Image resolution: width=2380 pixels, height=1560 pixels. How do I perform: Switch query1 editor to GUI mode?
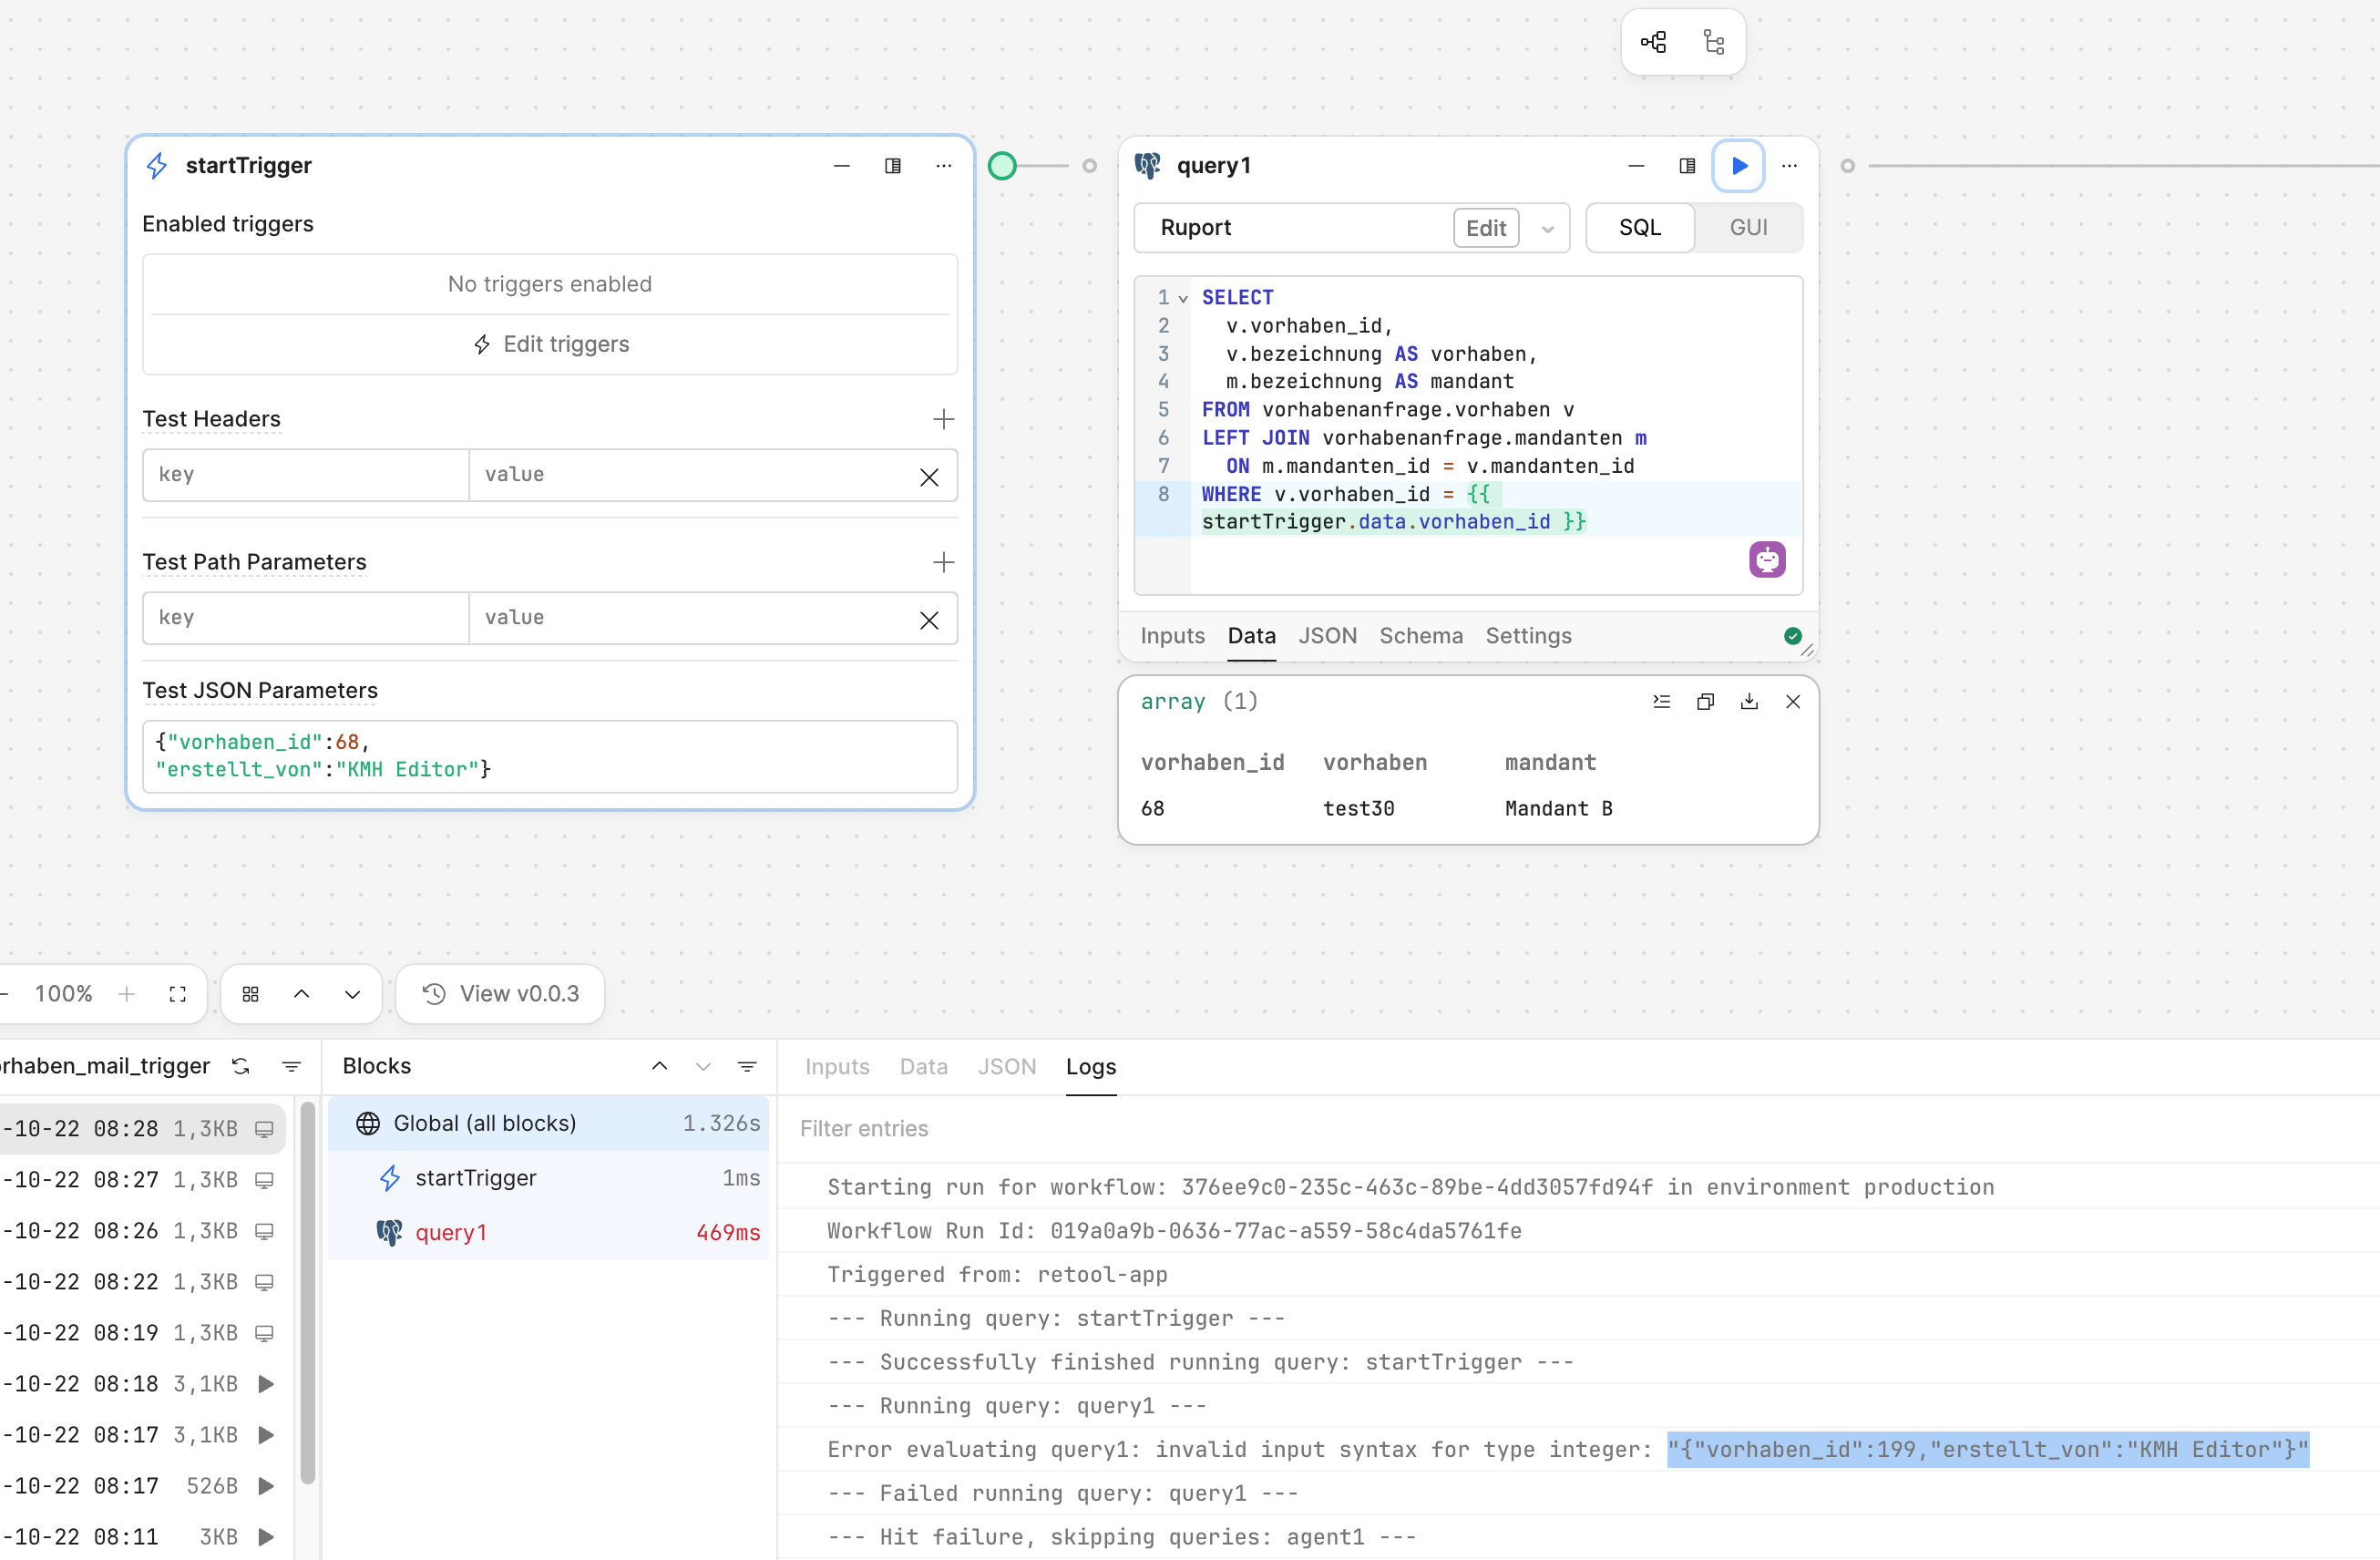pos(1748,228)
